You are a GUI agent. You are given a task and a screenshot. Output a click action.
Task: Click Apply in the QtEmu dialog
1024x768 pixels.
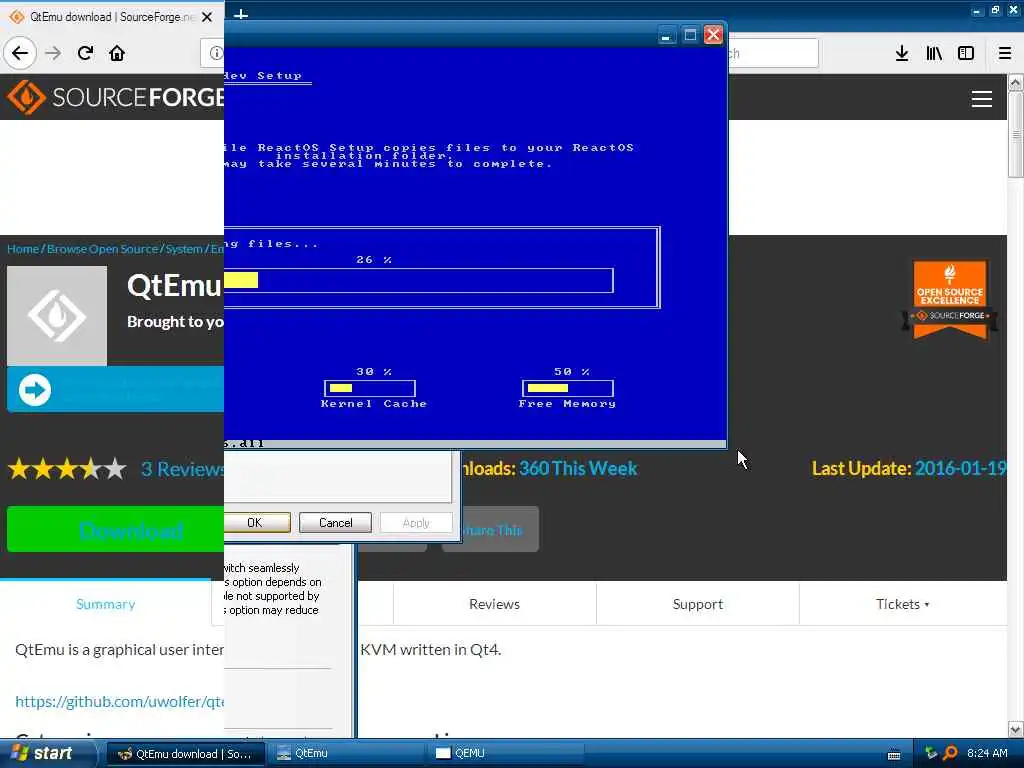(x=416, y=522)
